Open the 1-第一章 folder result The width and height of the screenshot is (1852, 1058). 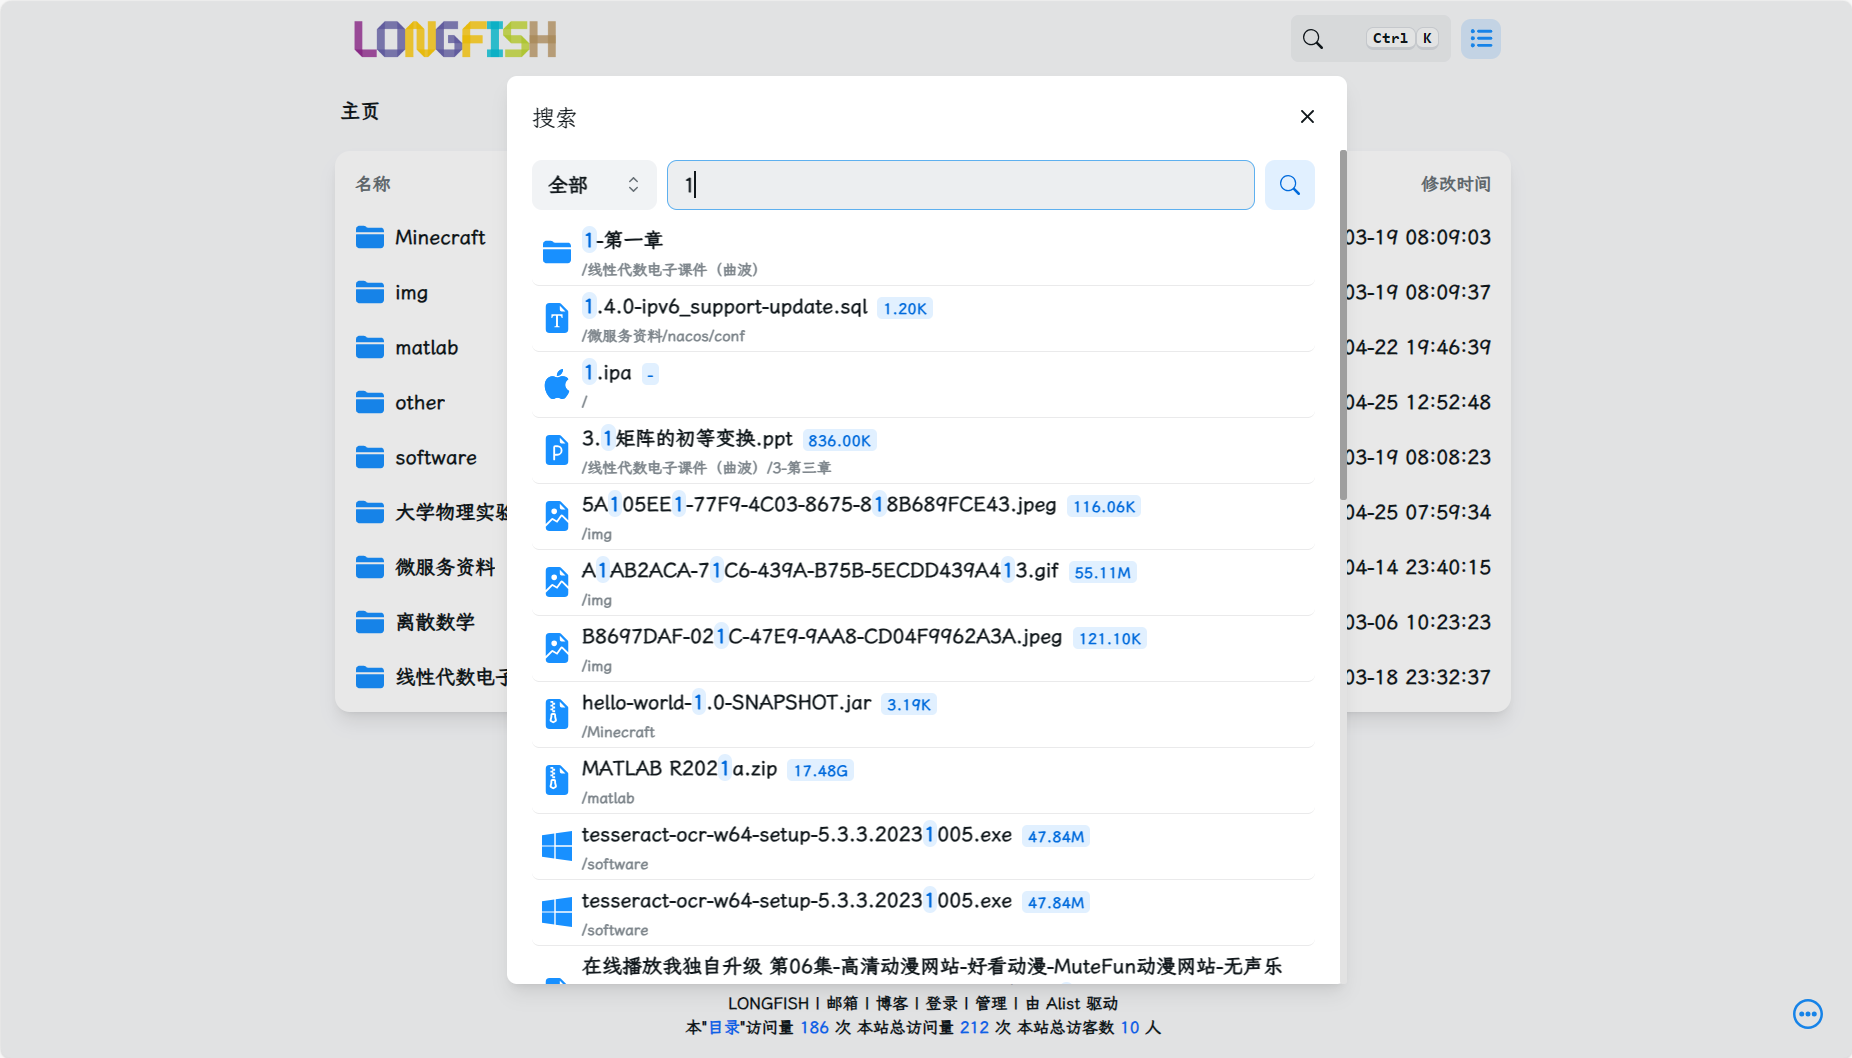click(623, 240)
